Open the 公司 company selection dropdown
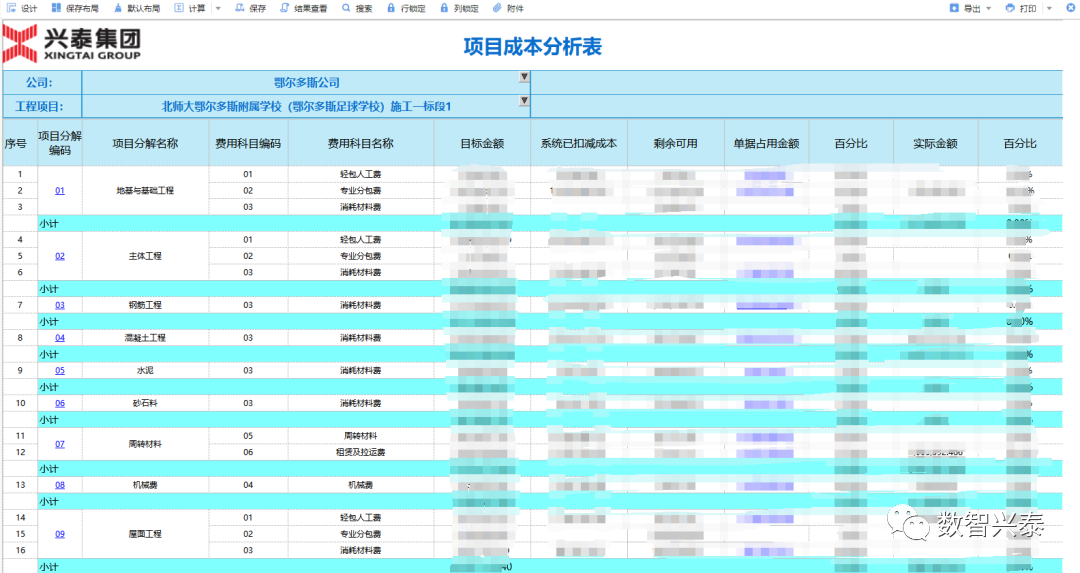Screen dimensions: 1080x573 point(523,78)
